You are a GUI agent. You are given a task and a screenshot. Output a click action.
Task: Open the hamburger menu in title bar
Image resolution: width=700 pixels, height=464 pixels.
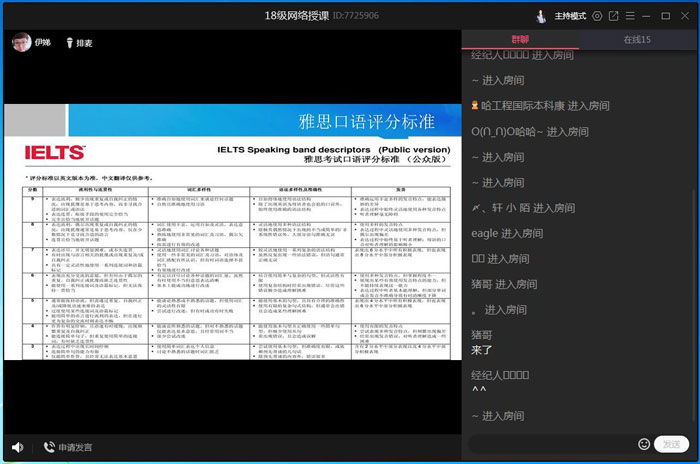tap(630, 16)
